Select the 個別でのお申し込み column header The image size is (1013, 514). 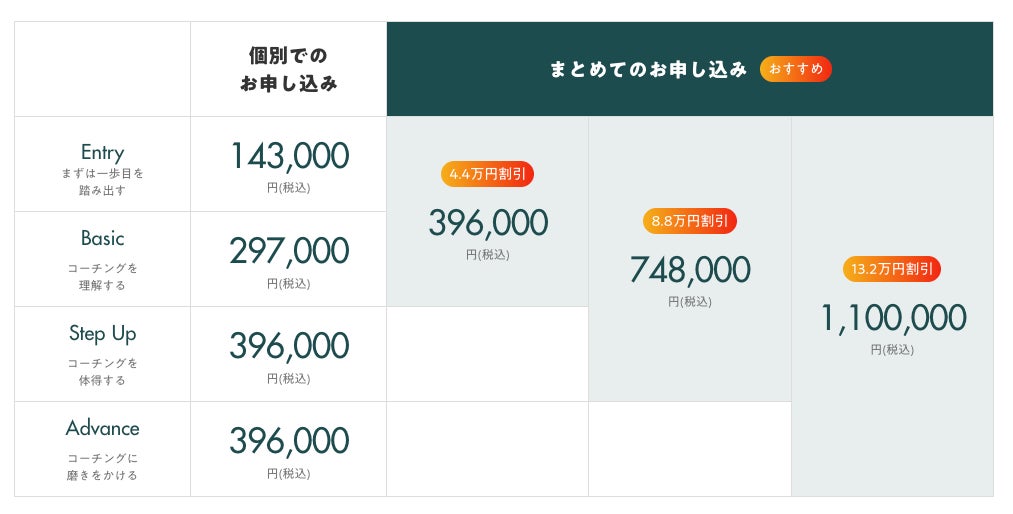point(288,69)
